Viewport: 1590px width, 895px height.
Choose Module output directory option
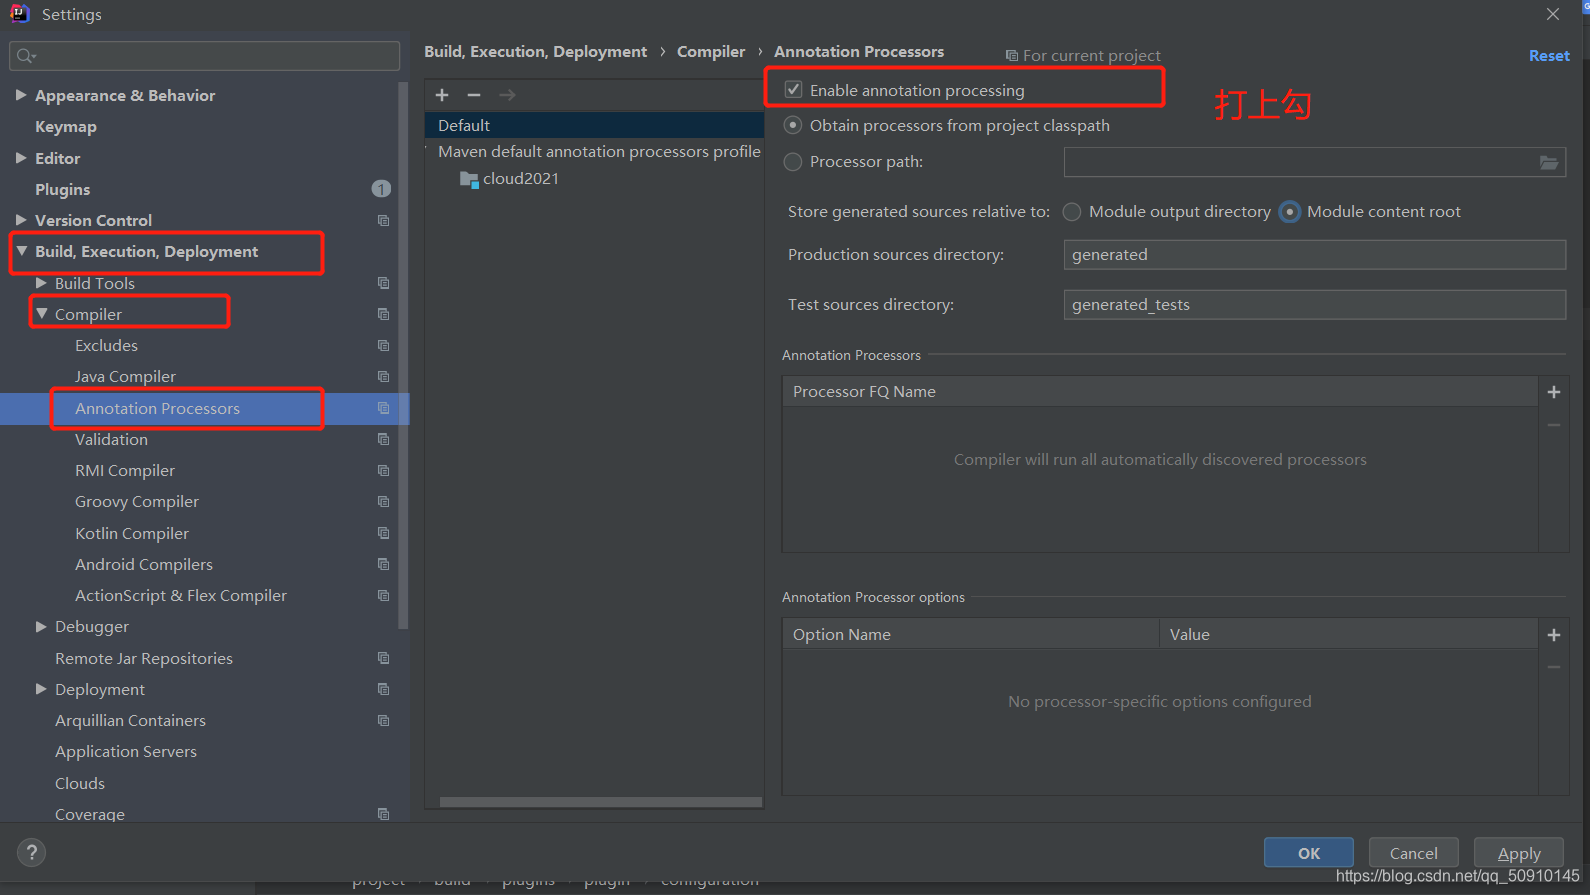point(1072,212)
